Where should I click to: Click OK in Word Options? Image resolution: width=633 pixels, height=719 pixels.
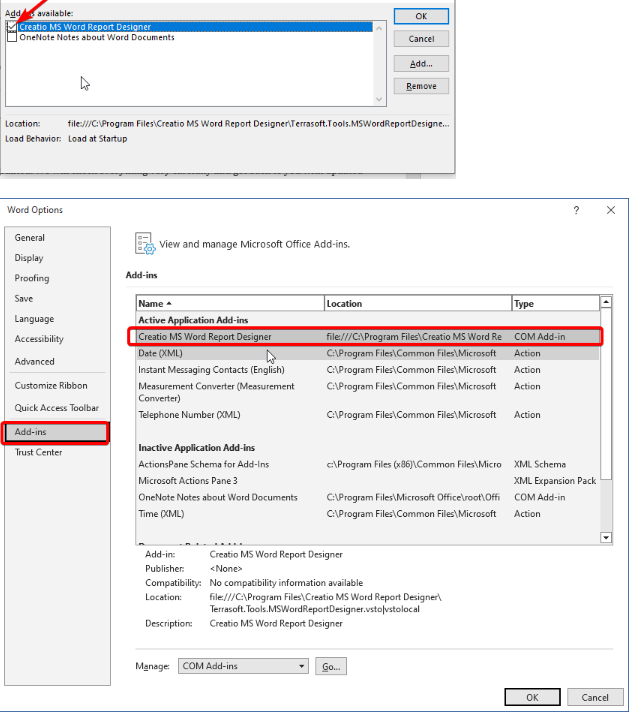[x=532, y=697]
